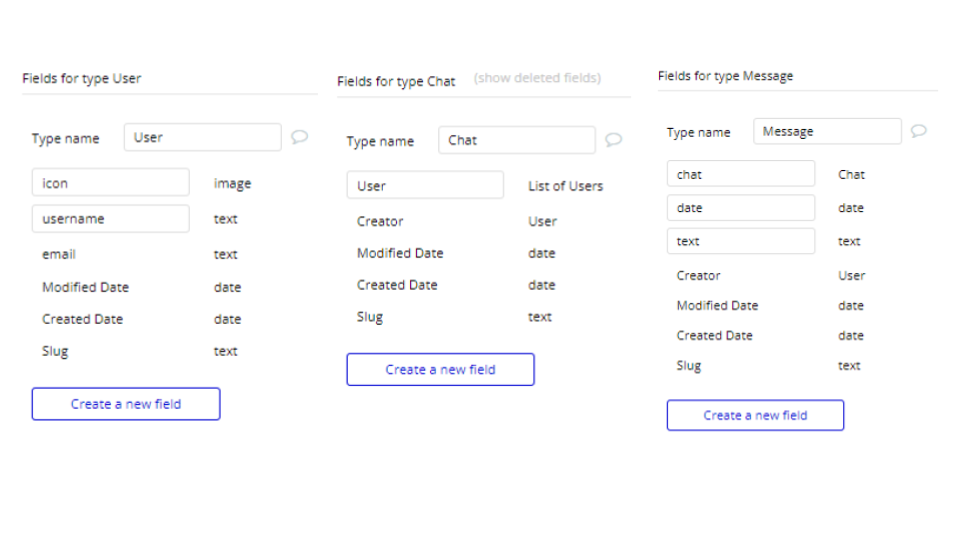Create a new field for Chat type
960x540 pixels.
pos(440,370)
